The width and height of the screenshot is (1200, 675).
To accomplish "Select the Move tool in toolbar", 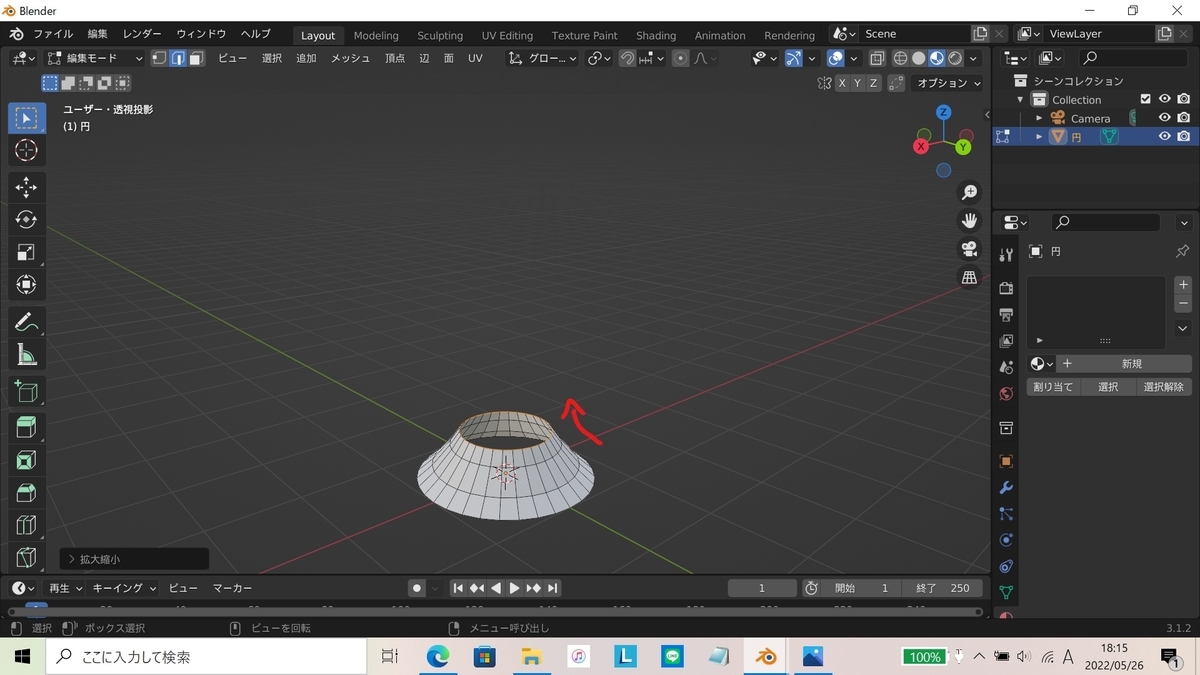I will pyautogui.click(x=27, y=187).
